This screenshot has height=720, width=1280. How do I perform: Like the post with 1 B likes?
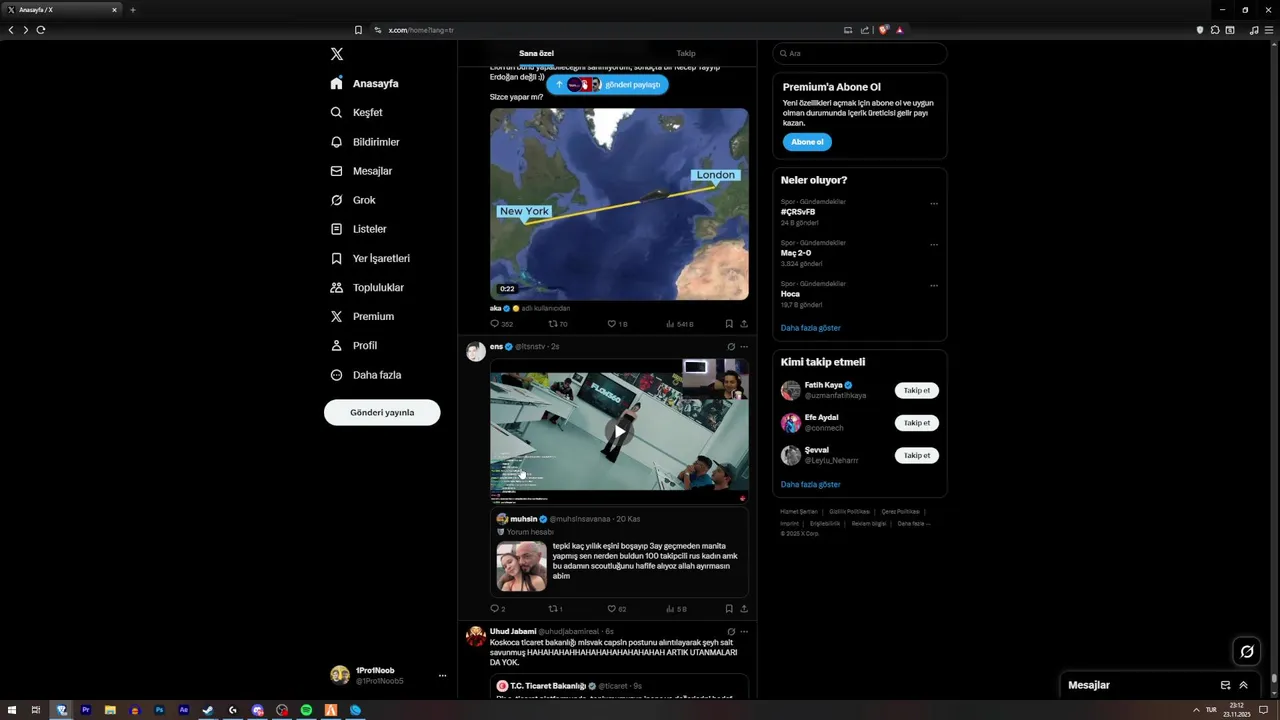(x=617, y=324)
